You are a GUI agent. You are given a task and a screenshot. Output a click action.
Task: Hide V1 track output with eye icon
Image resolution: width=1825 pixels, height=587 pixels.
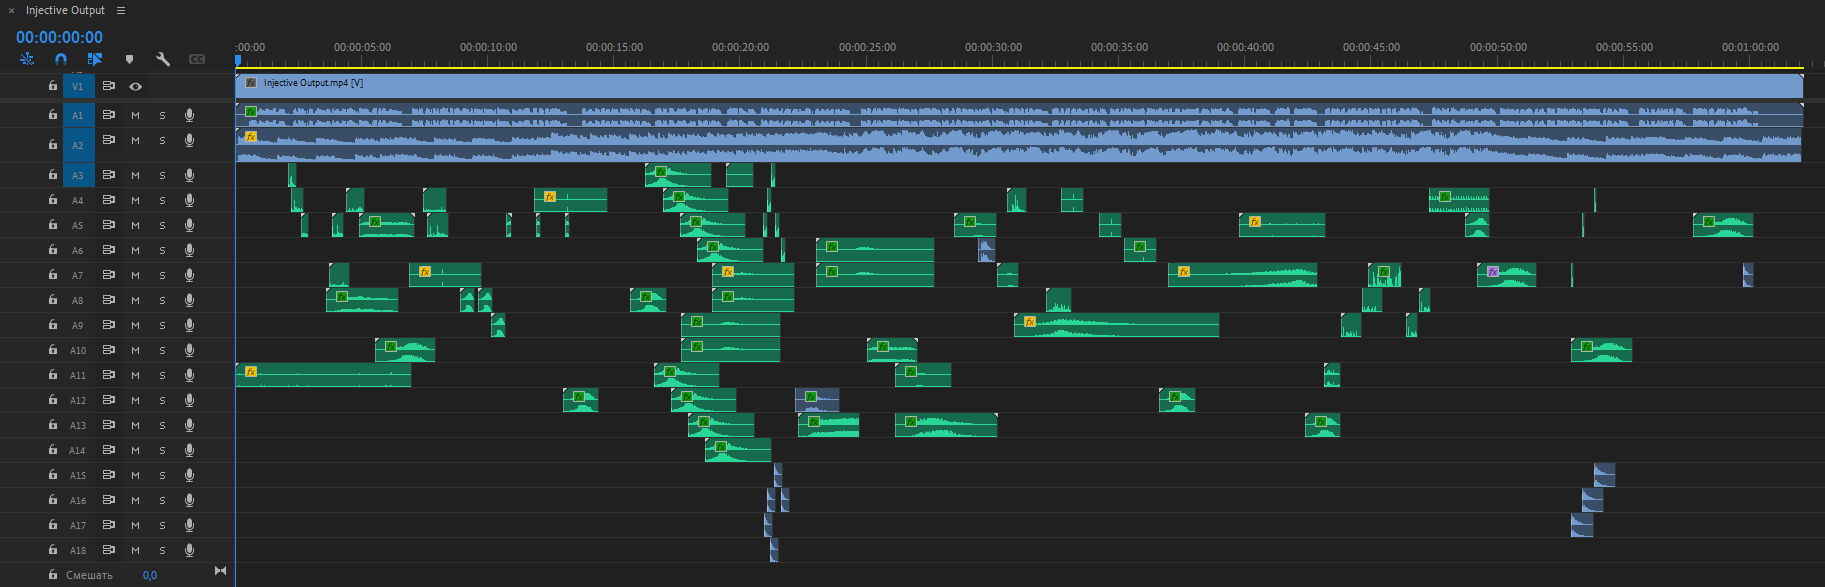point(136,87)
